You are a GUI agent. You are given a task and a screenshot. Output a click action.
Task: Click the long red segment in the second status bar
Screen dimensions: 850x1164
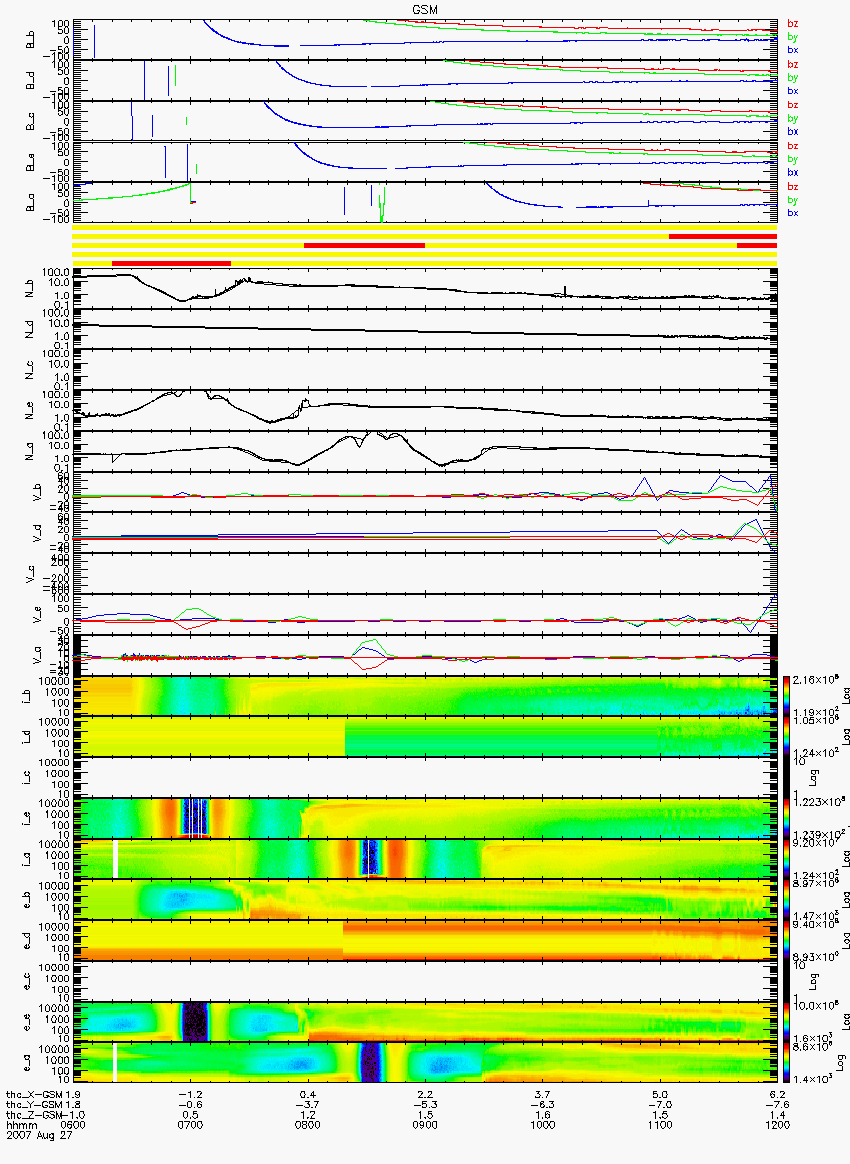723,236
